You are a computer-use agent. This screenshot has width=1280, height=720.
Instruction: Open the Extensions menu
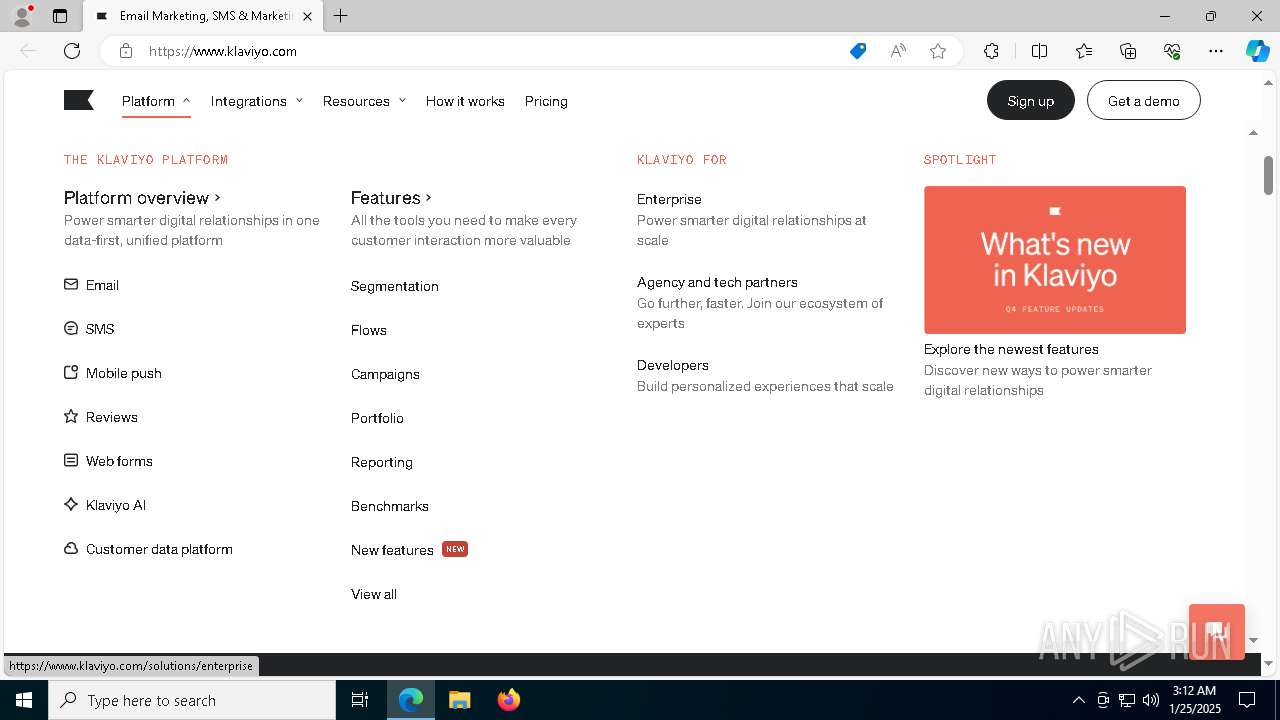coord(991,51)
